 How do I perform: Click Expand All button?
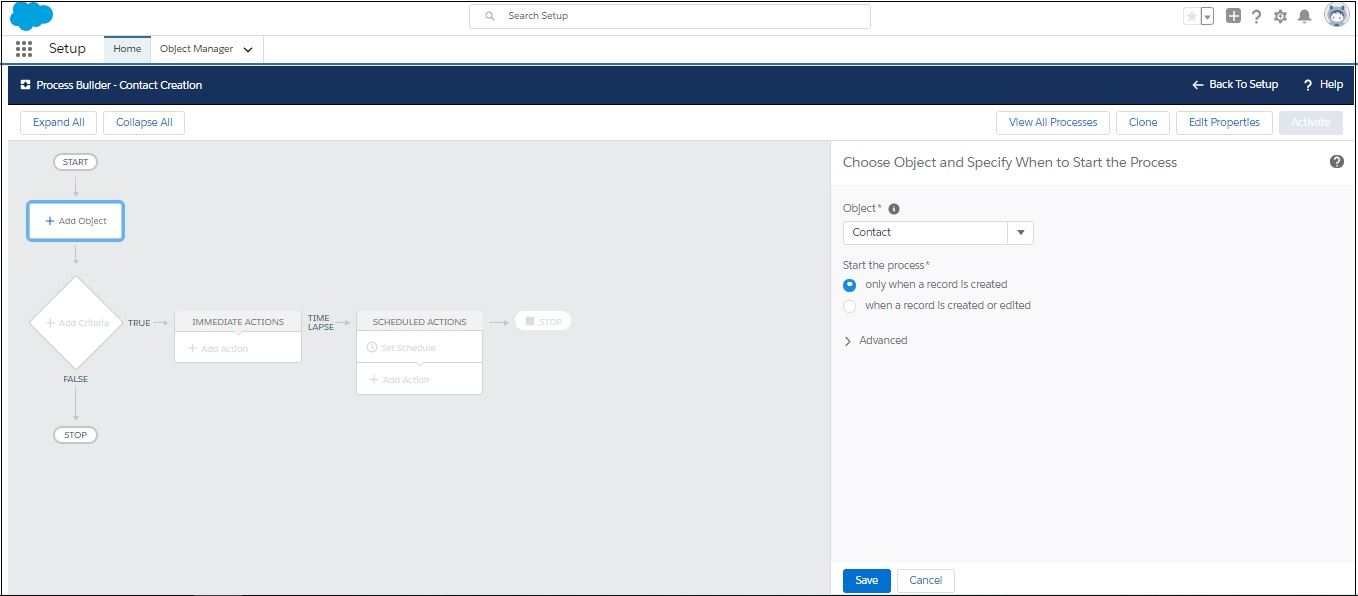point(58,123)
